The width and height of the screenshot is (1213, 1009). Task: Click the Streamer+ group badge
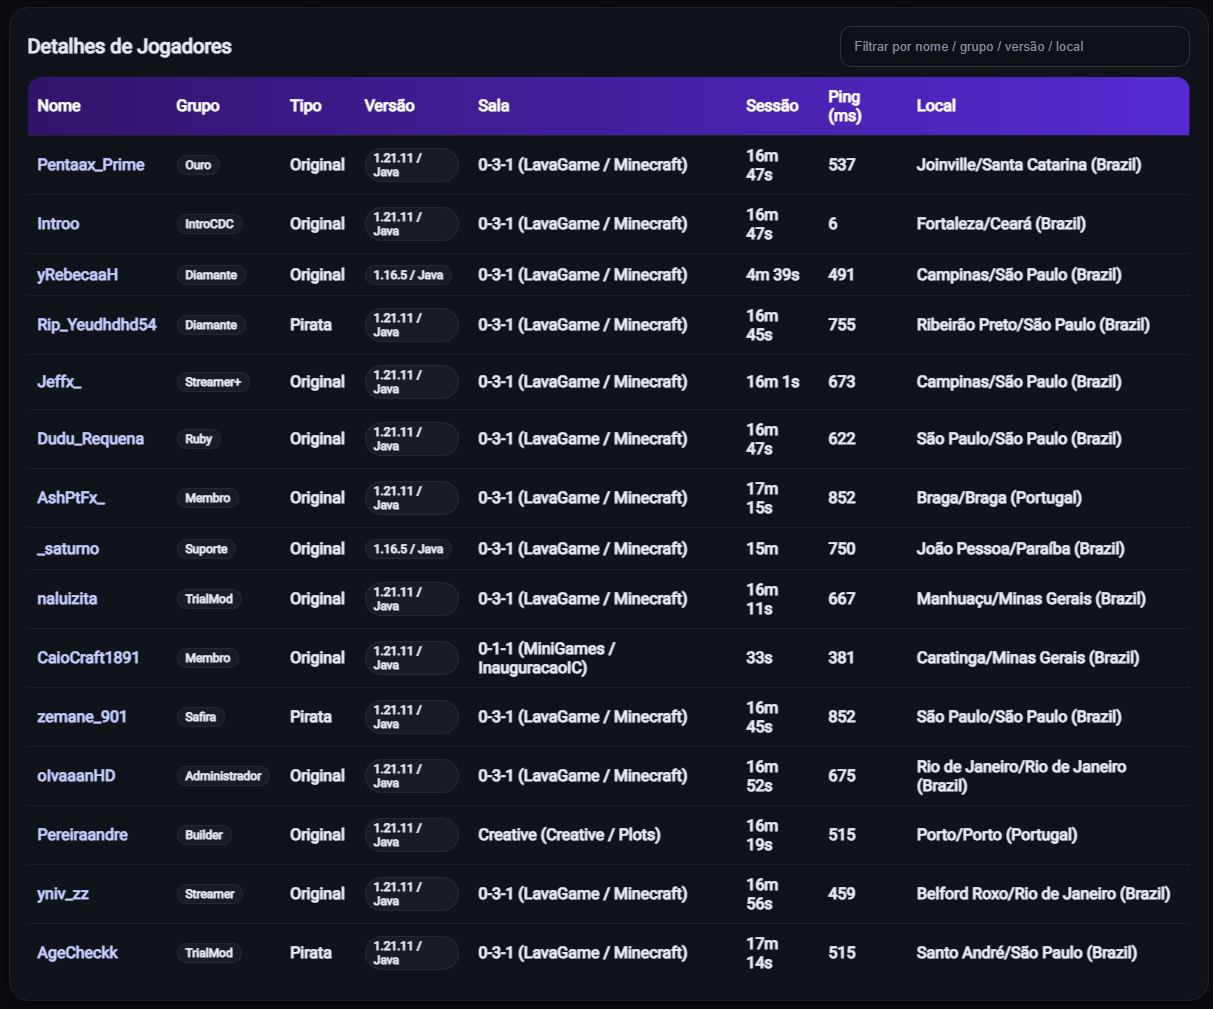[x=213, y=382]
